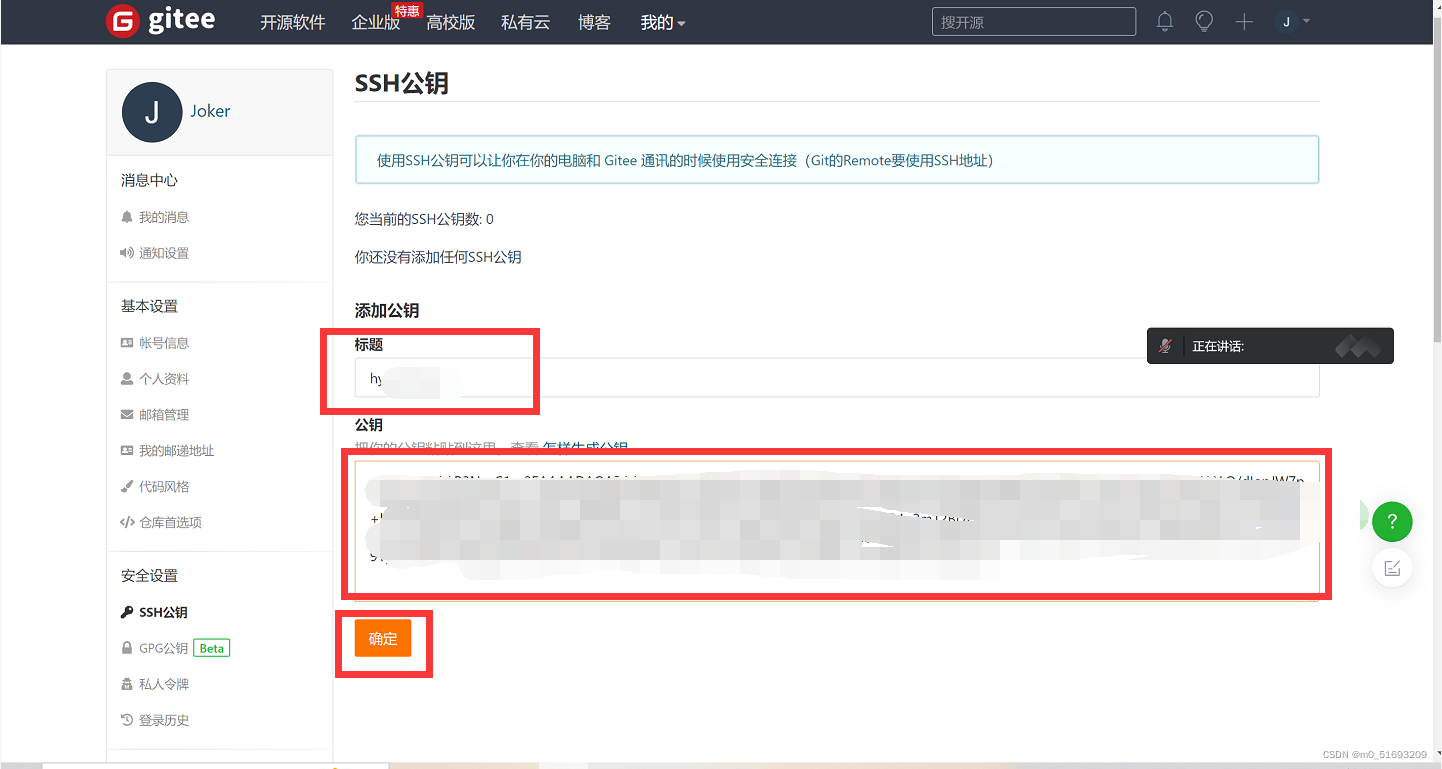Viewport: 1442px width, 769px height.
Task: Click the feedback pencil icon below help button
Action: (1392, 567)
